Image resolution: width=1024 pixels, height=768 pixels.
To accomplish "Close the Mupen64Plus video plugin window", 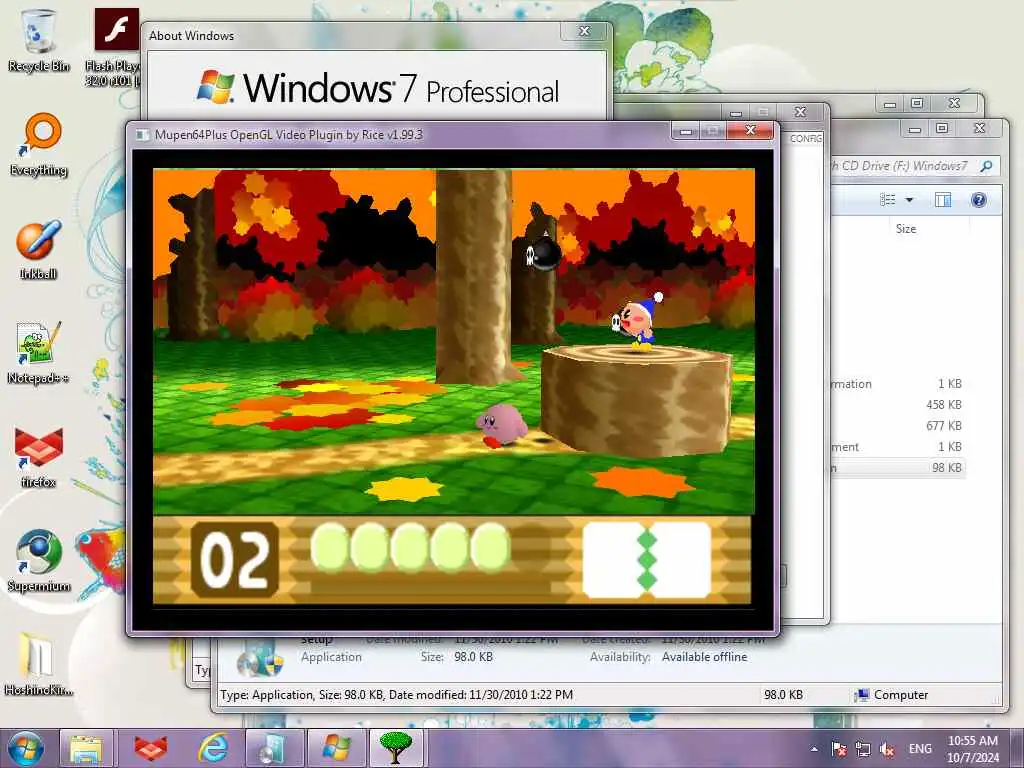I will [750, 131].
